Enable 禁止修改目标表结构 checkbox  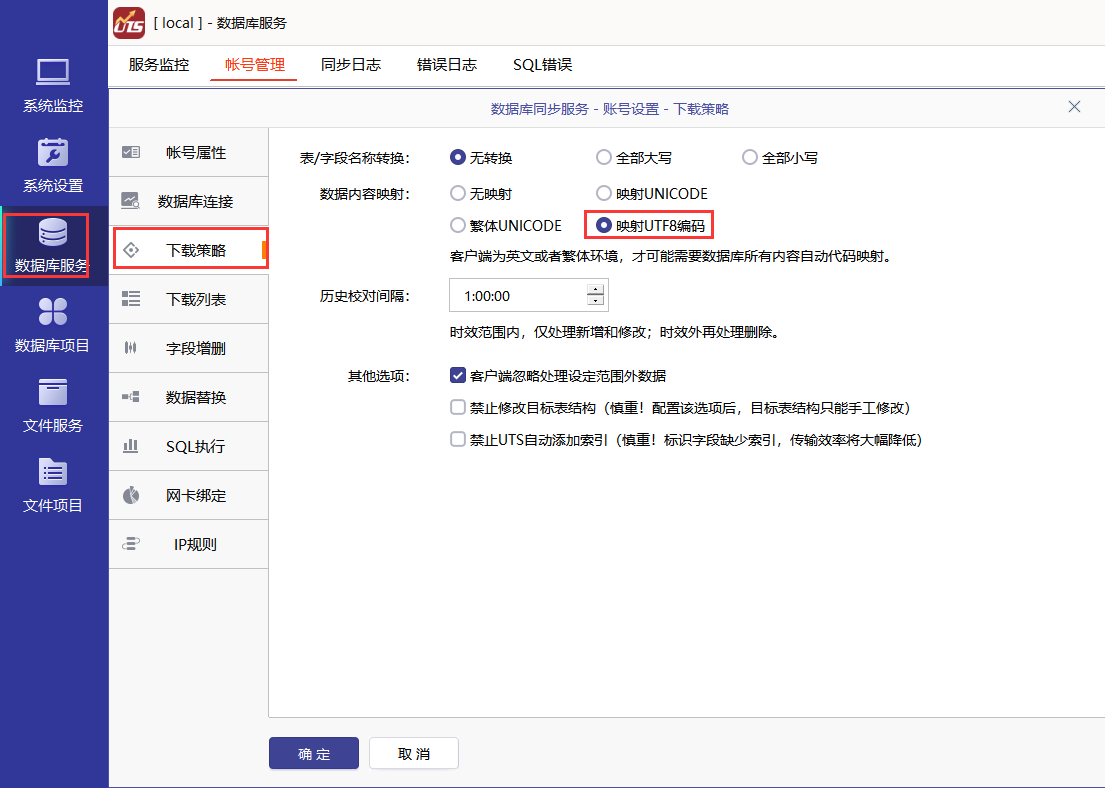457,407
